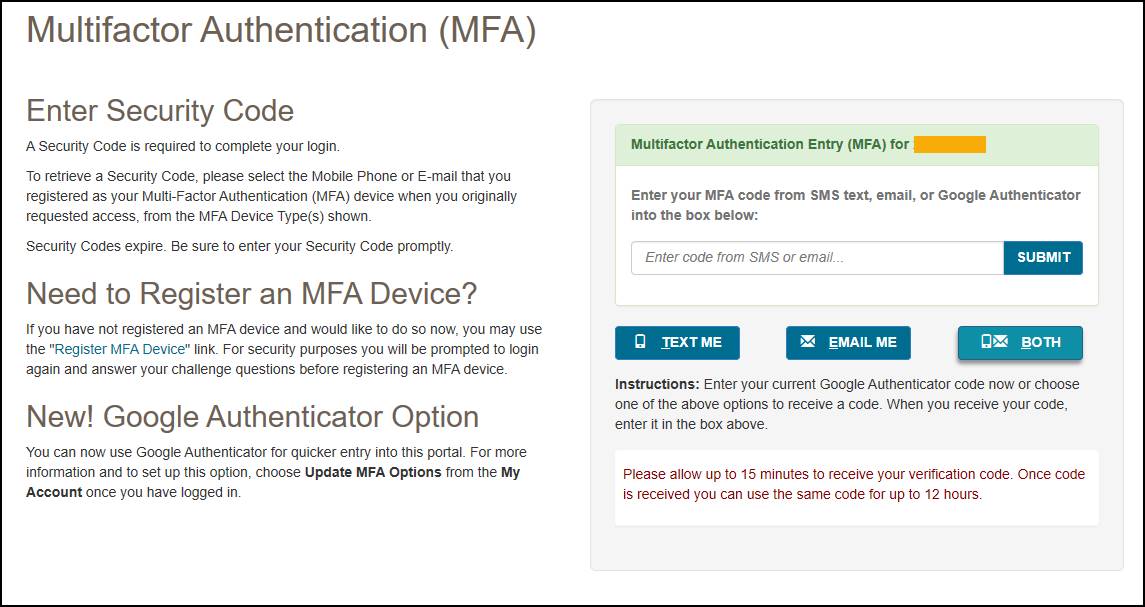The width and height of the screenshot is (1145, 607).
Task: Click the Multifactor Authentication (MFA) page title
Action: pyautogui.click(x=281, y=30)
